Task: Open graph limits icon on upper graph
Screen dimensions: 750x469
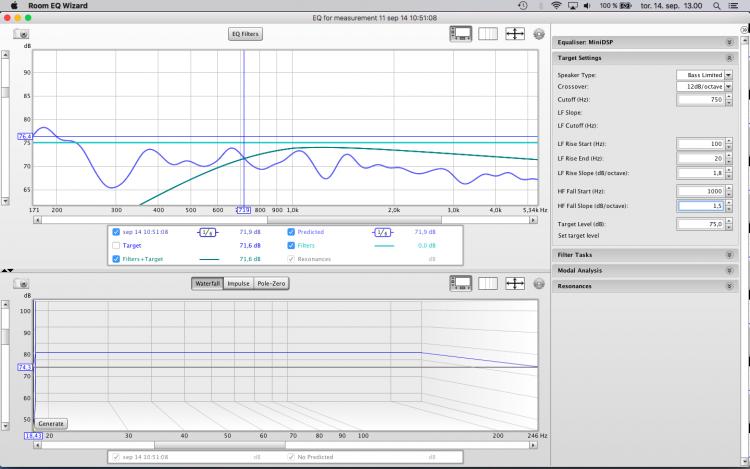Action: 488,34
